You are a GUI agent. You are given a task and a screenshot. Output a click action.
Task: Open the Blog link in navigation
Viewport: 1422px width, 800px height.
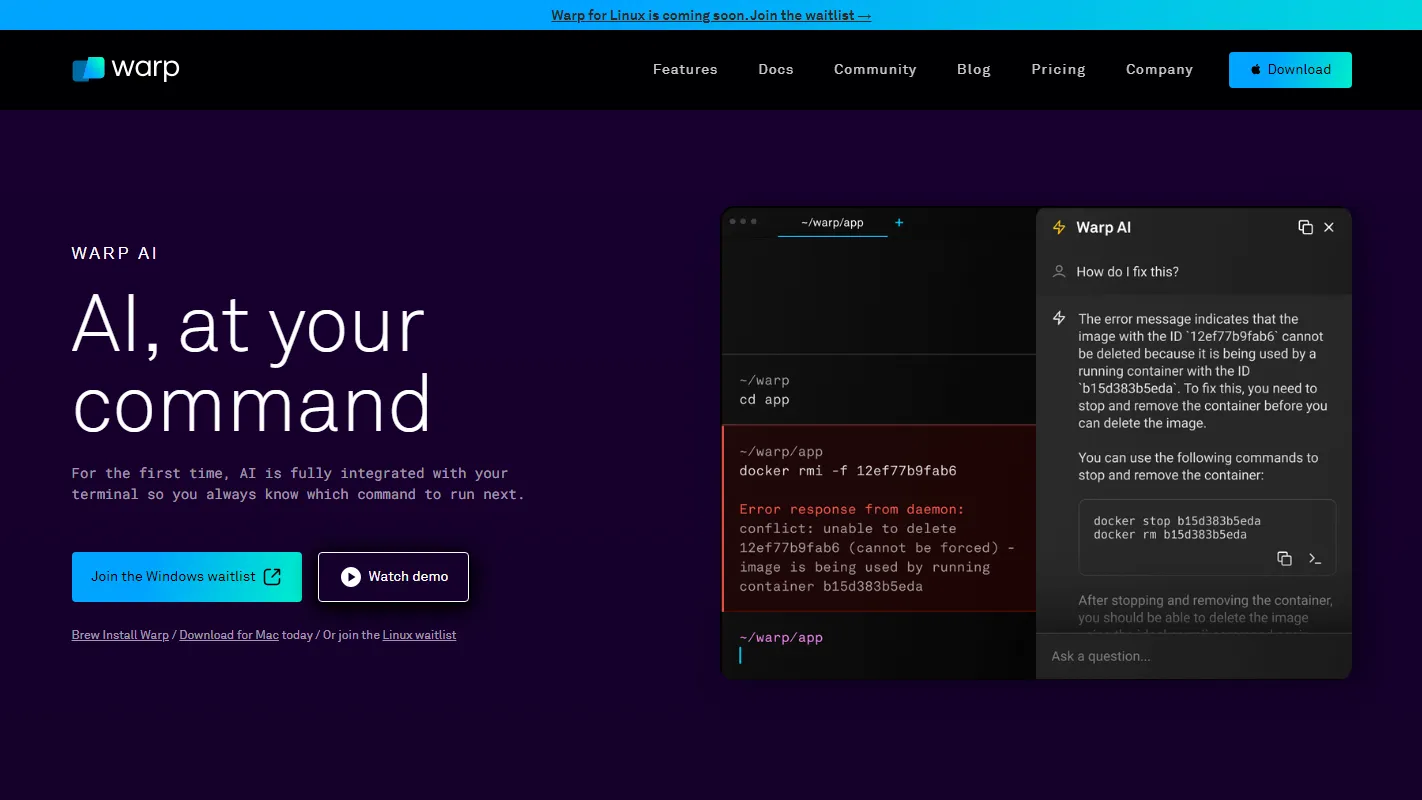tap(973, 70)
